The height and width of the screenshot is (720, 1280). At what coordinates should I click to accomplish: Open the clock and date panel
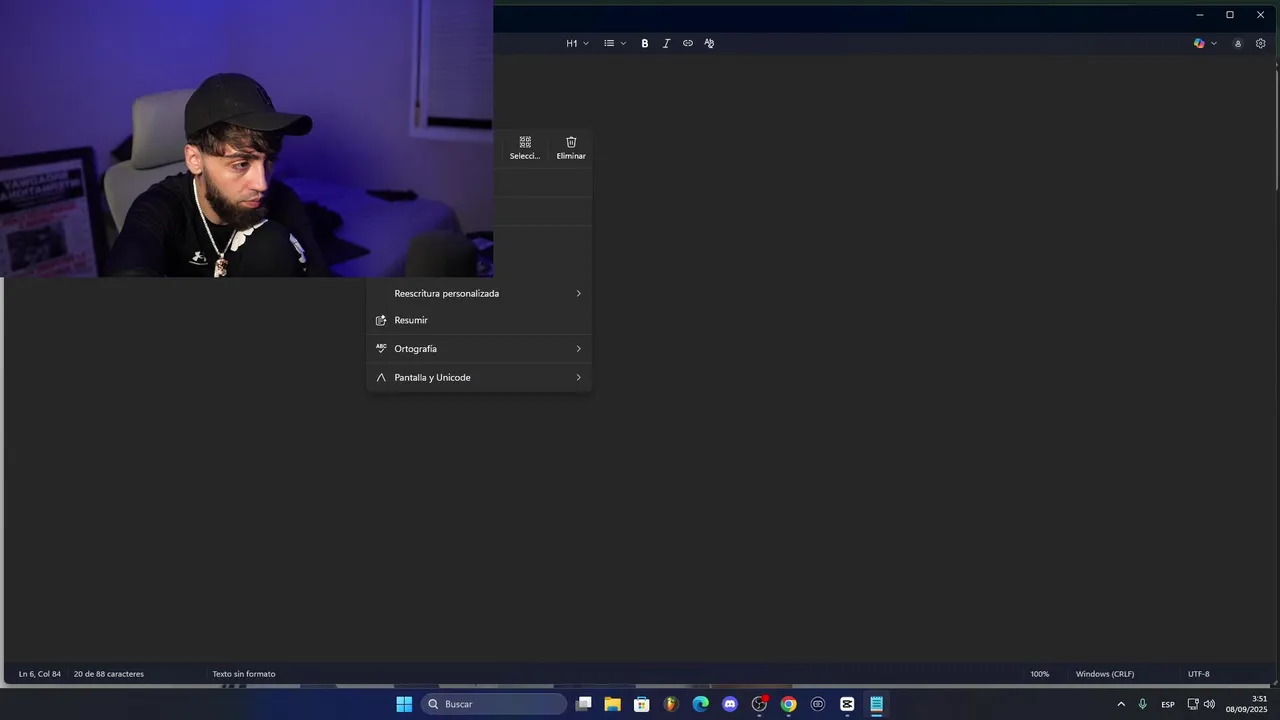[1247, 704]
